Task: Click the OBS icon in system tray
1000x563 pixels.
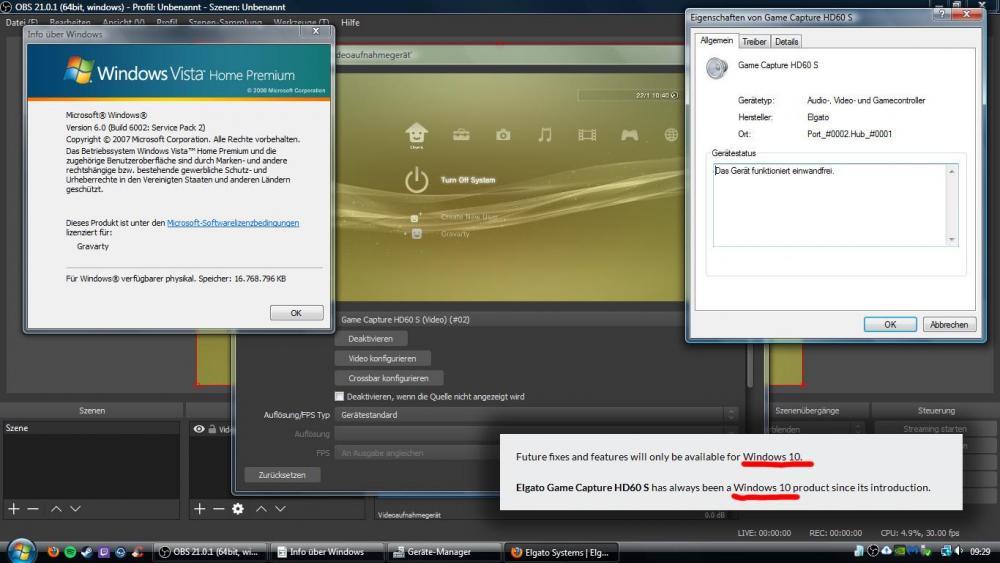Action: tap(873, 551)
